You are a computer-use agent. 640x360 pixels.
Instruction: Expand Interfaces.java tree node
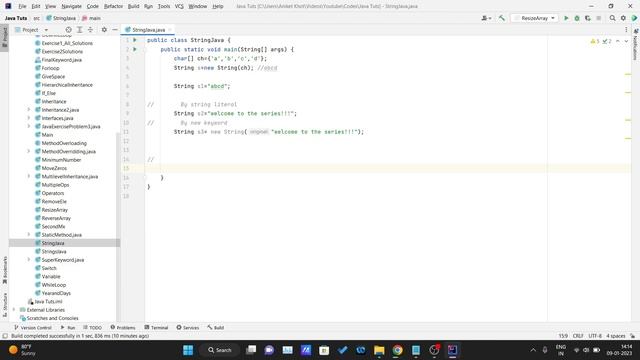[x=29, y=118]
